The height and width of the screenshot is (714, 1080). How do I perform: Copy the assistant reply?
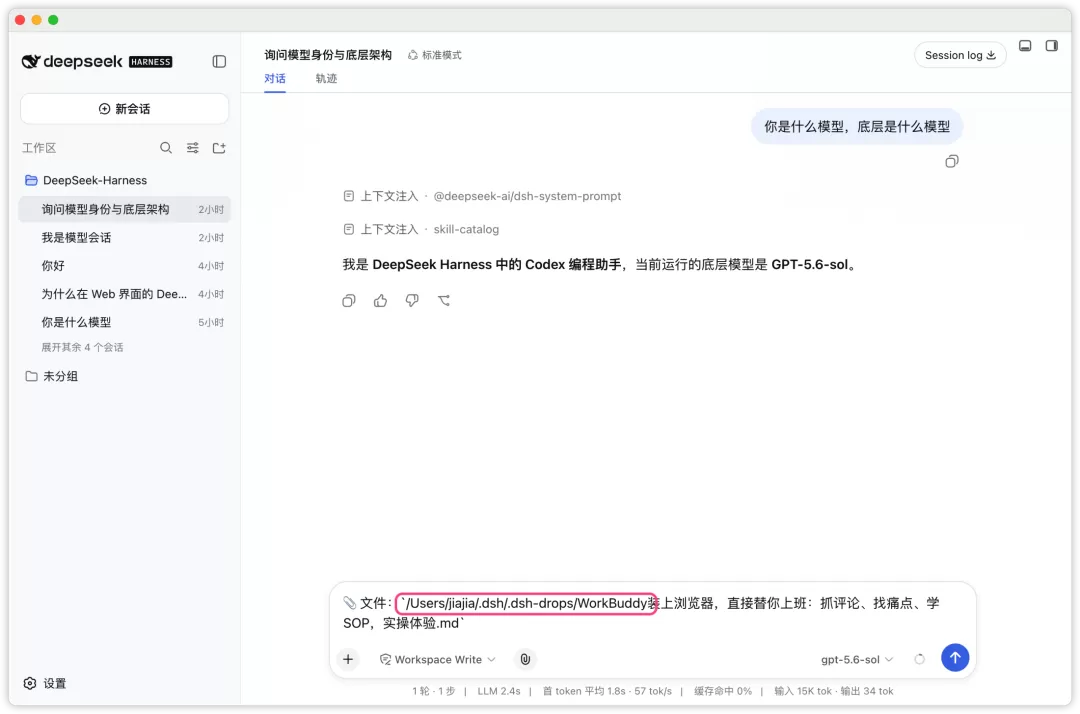coord(349,301)
